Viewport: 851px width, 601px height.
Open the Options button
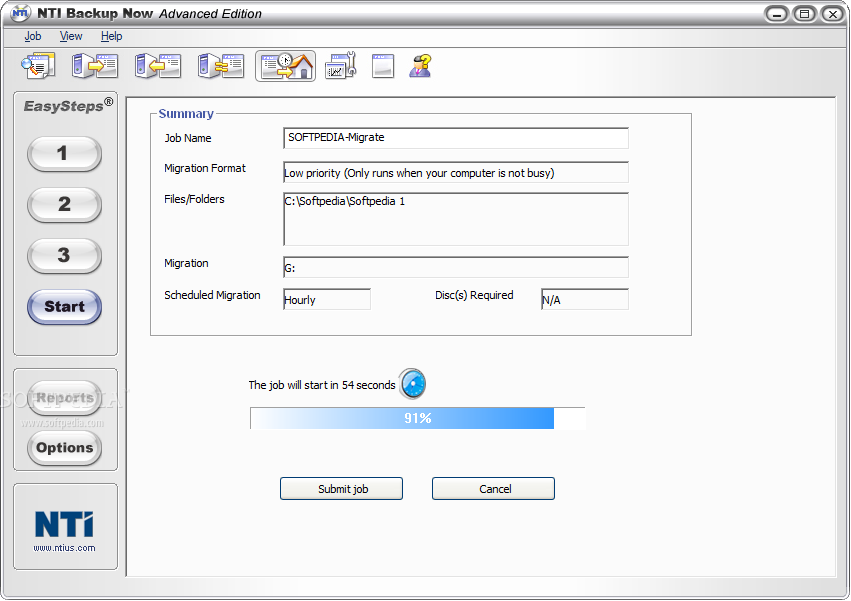(64, 448)
